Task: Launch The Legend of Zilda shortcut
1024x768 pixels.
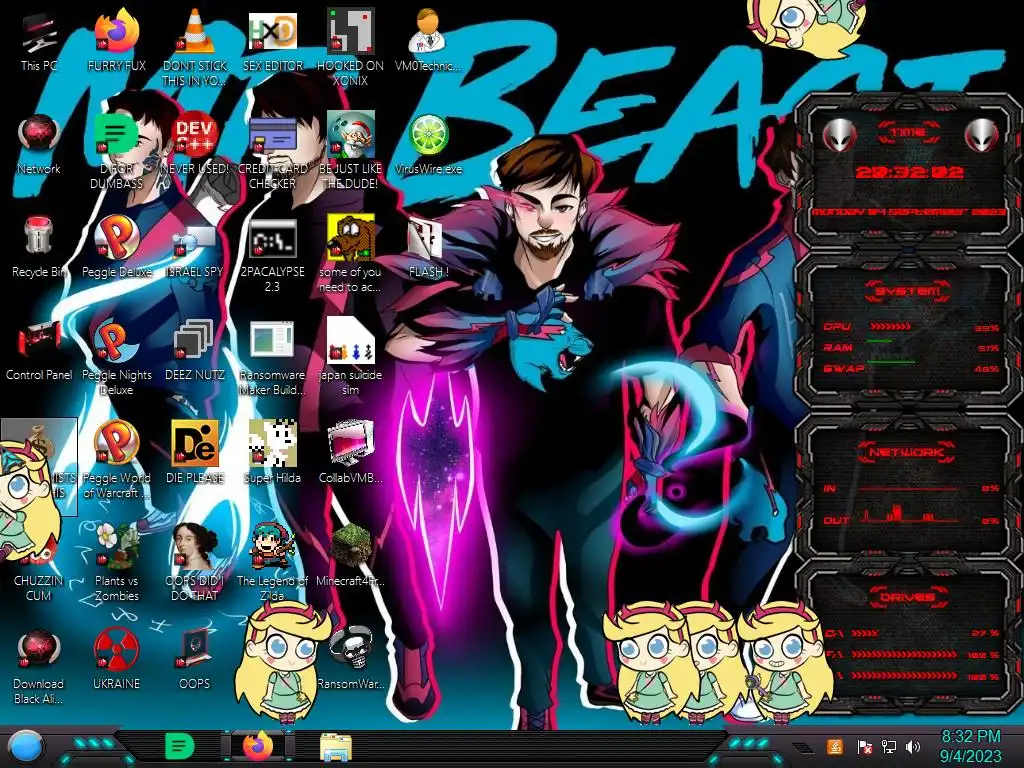Action: [x=272, y=563]
